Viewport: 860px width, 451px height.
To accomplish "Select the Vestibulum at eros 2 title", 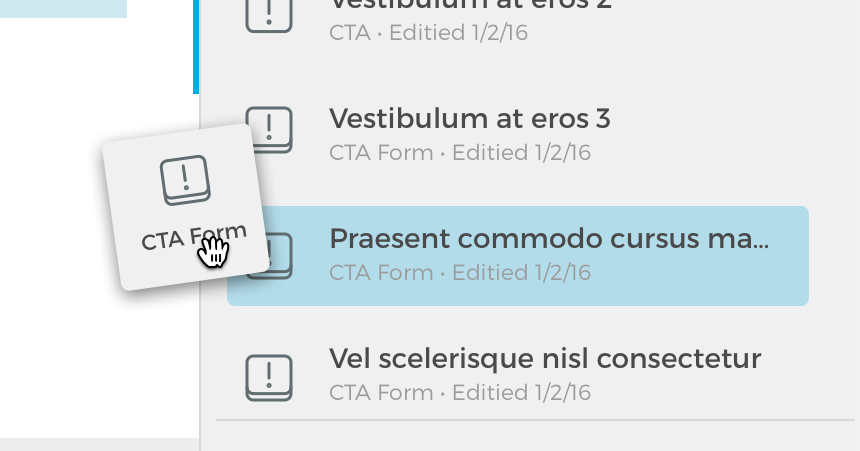I will pyautogui.click(x=470, y=4).
